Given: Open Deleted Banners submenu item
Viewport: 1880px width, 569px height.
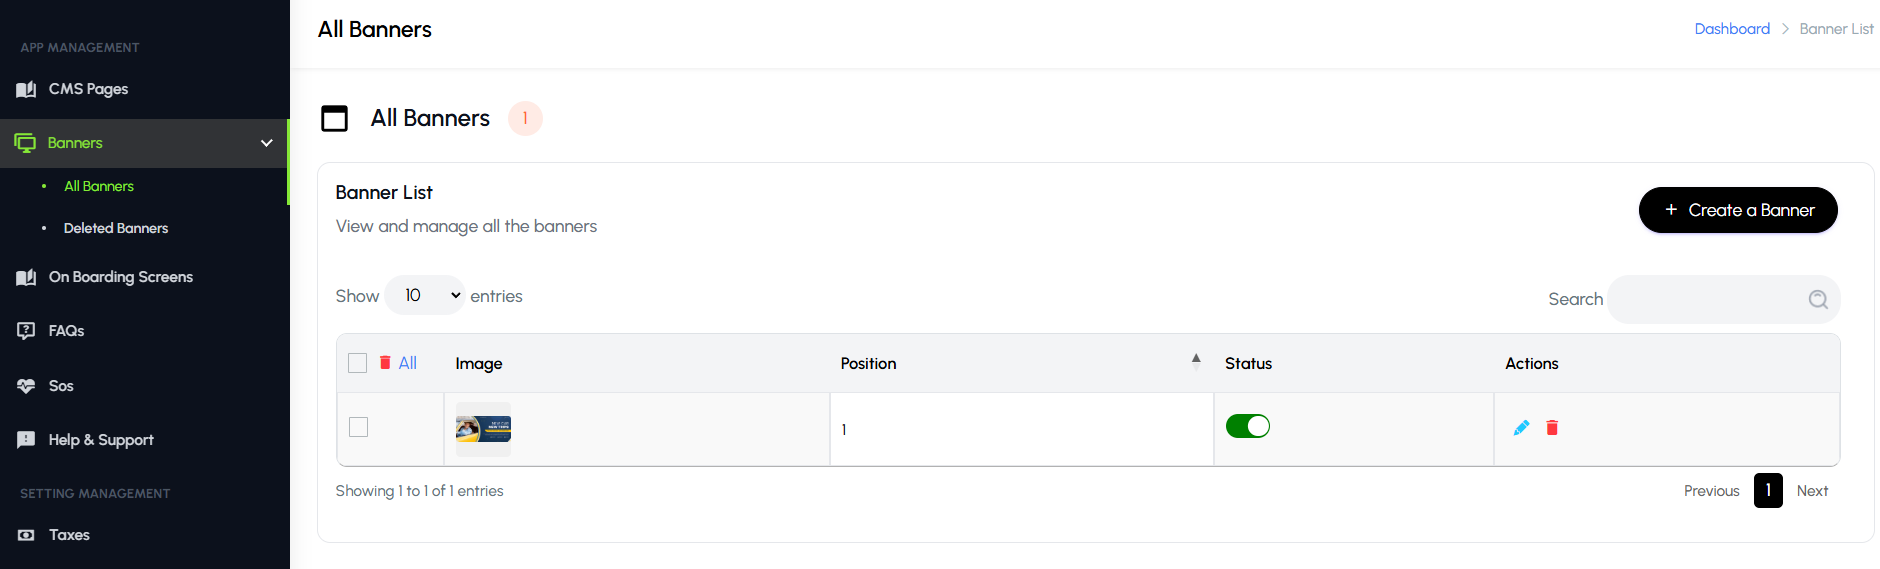Looking at the screenshot, I should (116, 228).
